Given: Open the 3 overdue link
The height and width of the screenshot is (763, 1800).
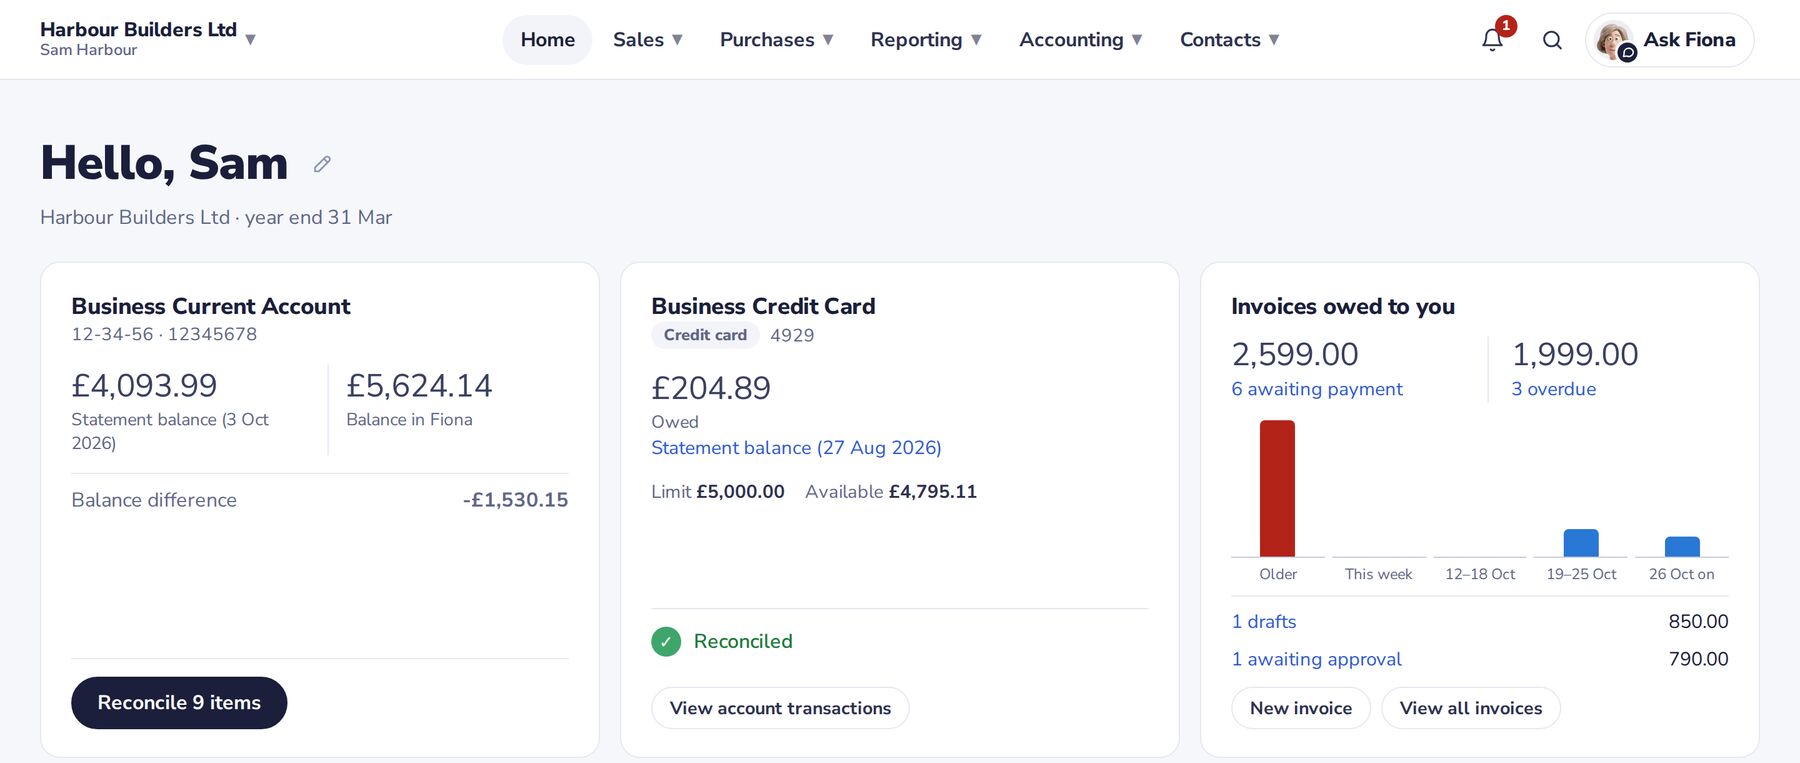Looking at the screenshot, I should coord(1554,389).
